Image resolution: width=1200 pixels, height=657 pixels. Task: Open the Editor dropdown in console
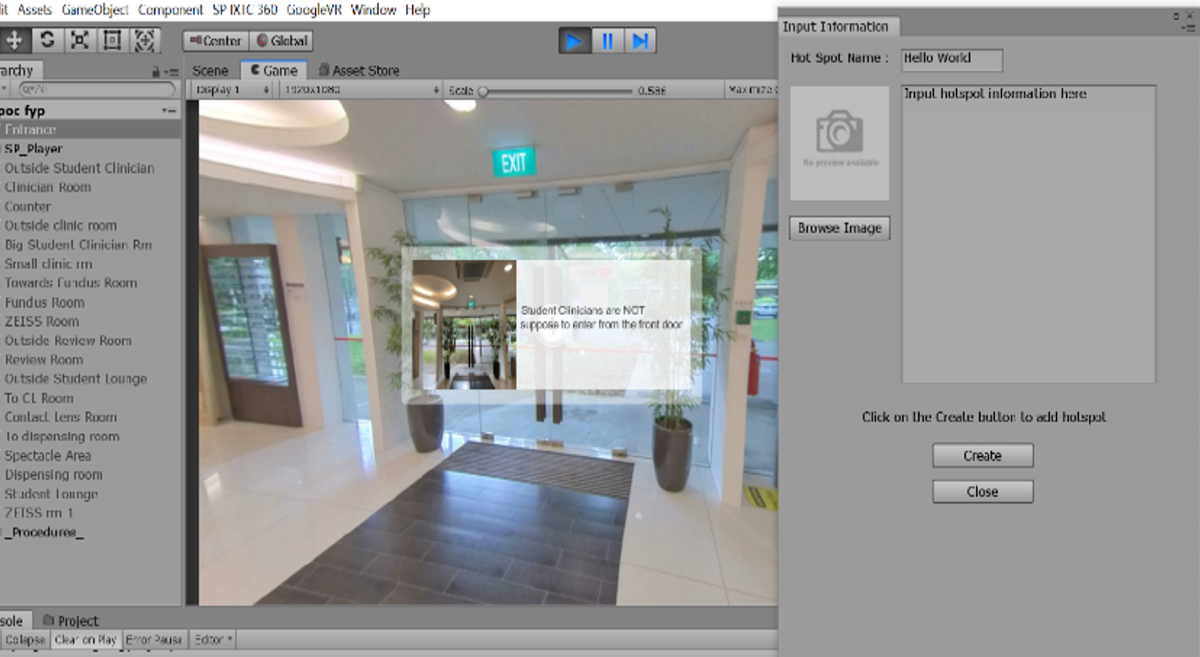tap(213, 640)
